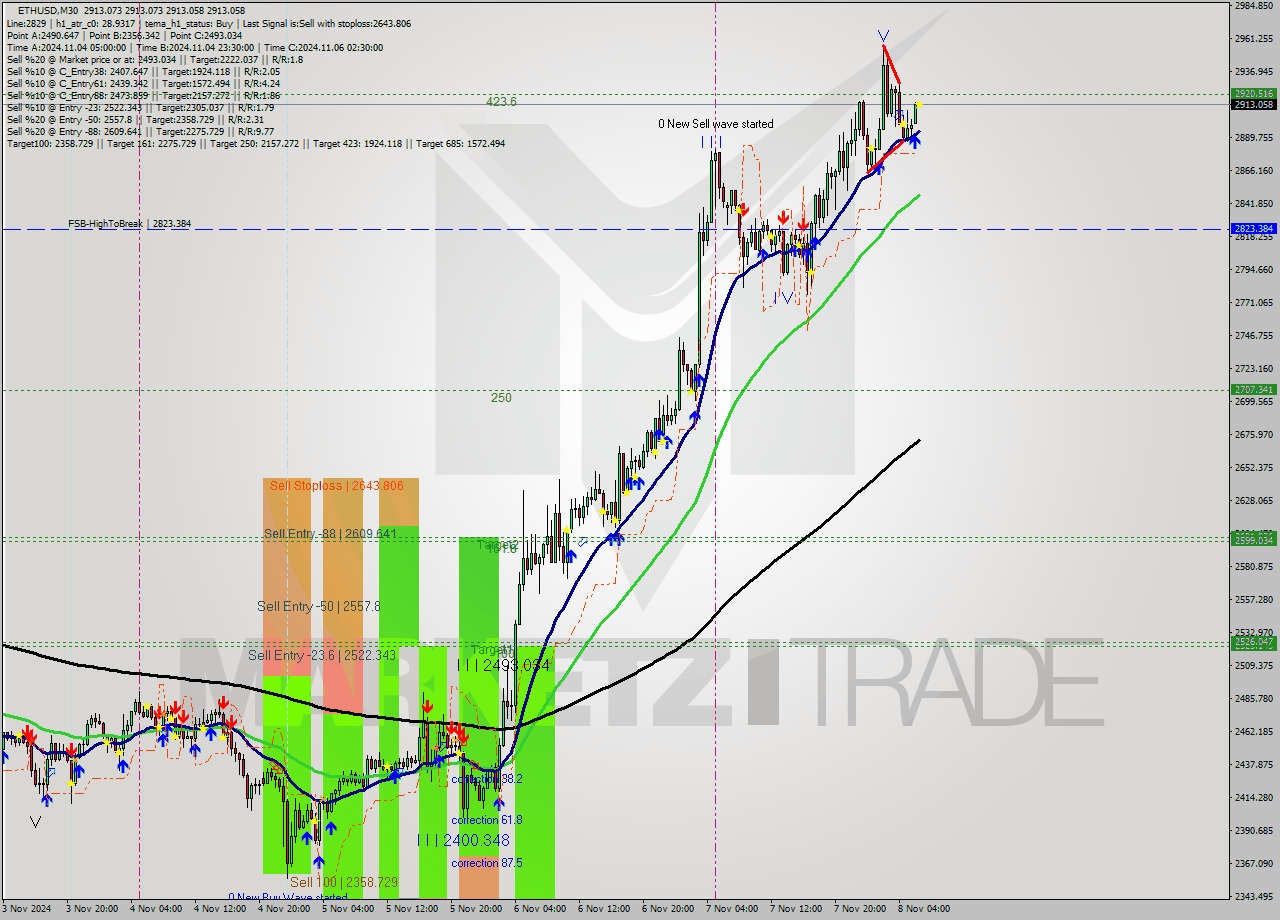The width and height of the screenshot is (1280, 920).
Task: Click the '8 Nov 04:00' time axis label
Action: click(x=923, y=909)
